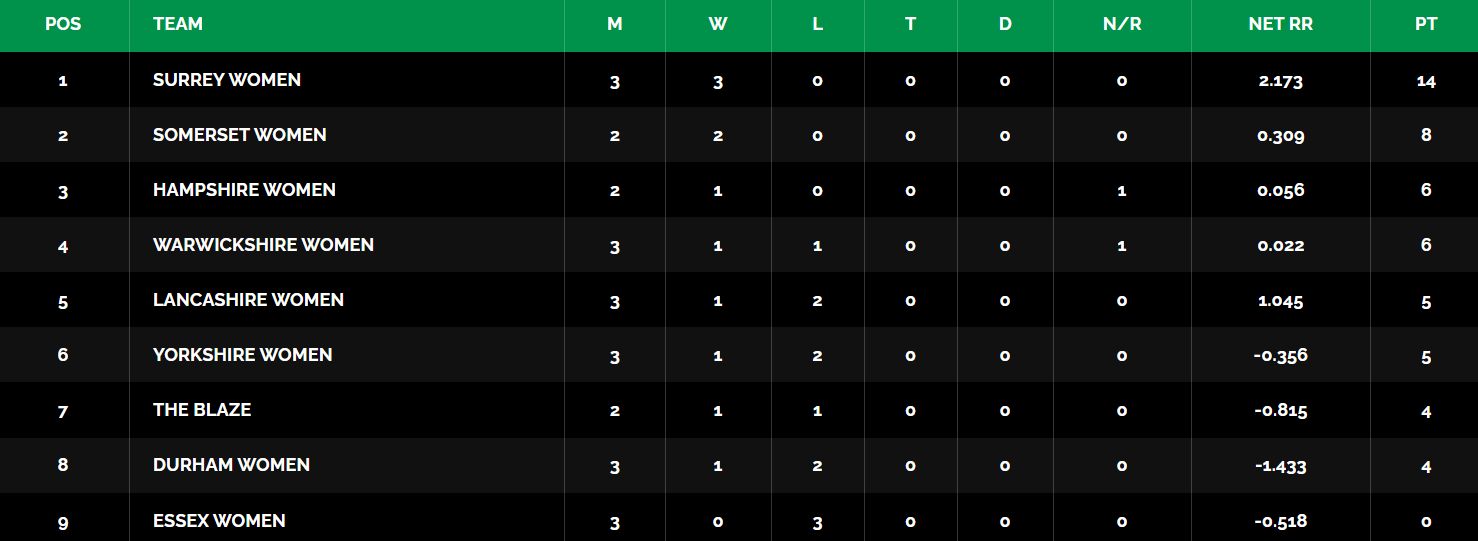Click the N/R column header
The image size is (1478, 541).
coord(1122,24)
